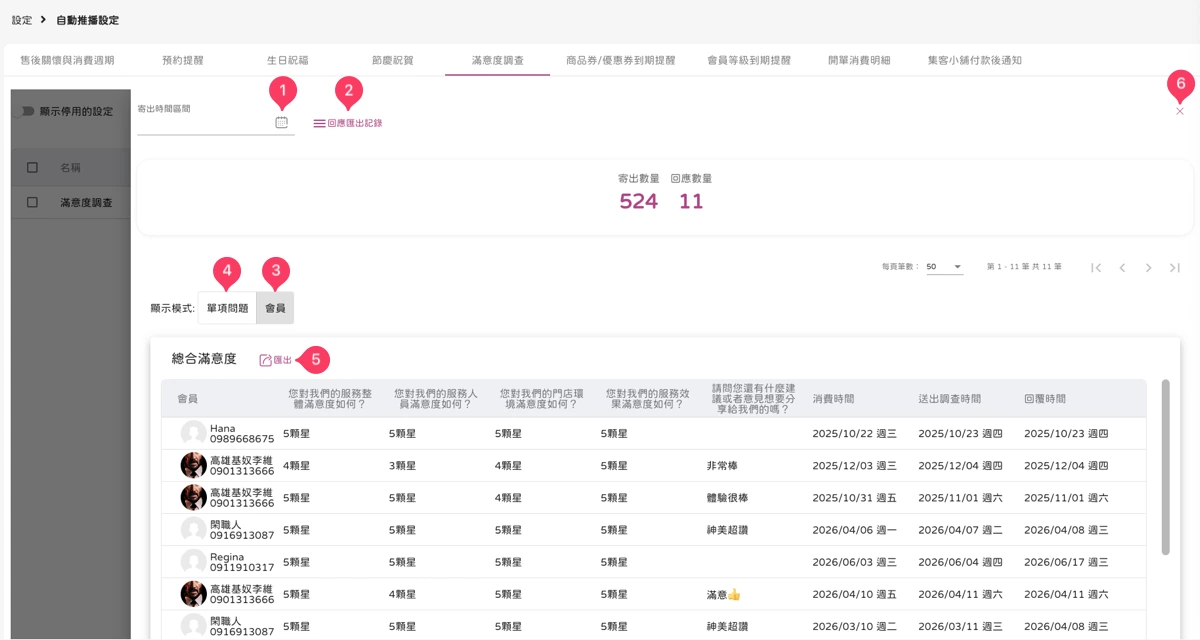The image size is (1200, 640).
Task: Jump to the first page of results
Action: pos(1096,267)
